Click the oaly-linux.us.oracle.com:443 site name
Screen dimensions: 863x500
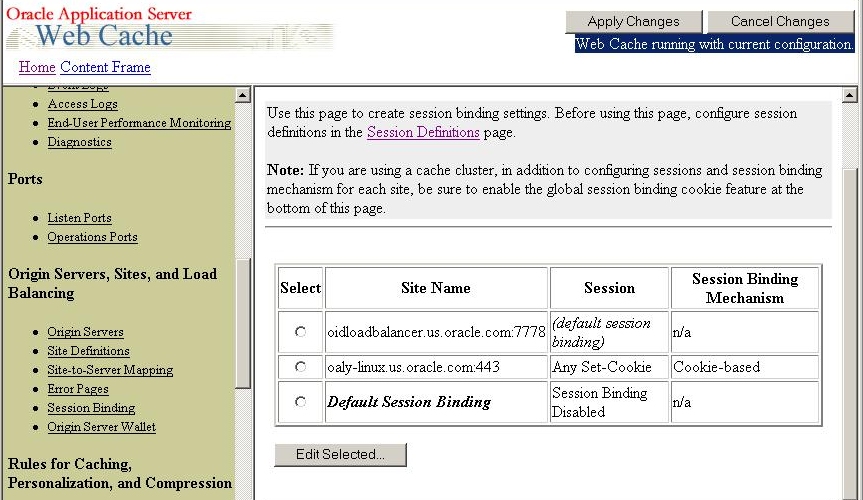[x=413, y=367]
